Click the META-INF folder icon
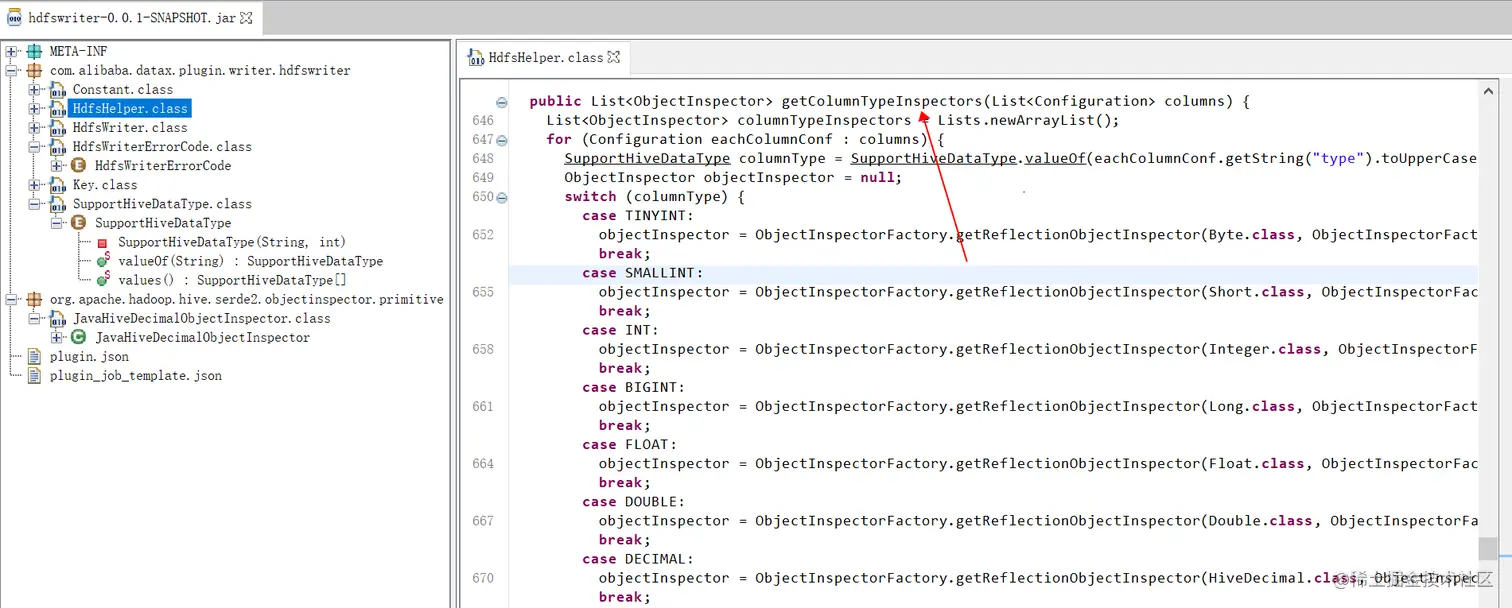 35,51
